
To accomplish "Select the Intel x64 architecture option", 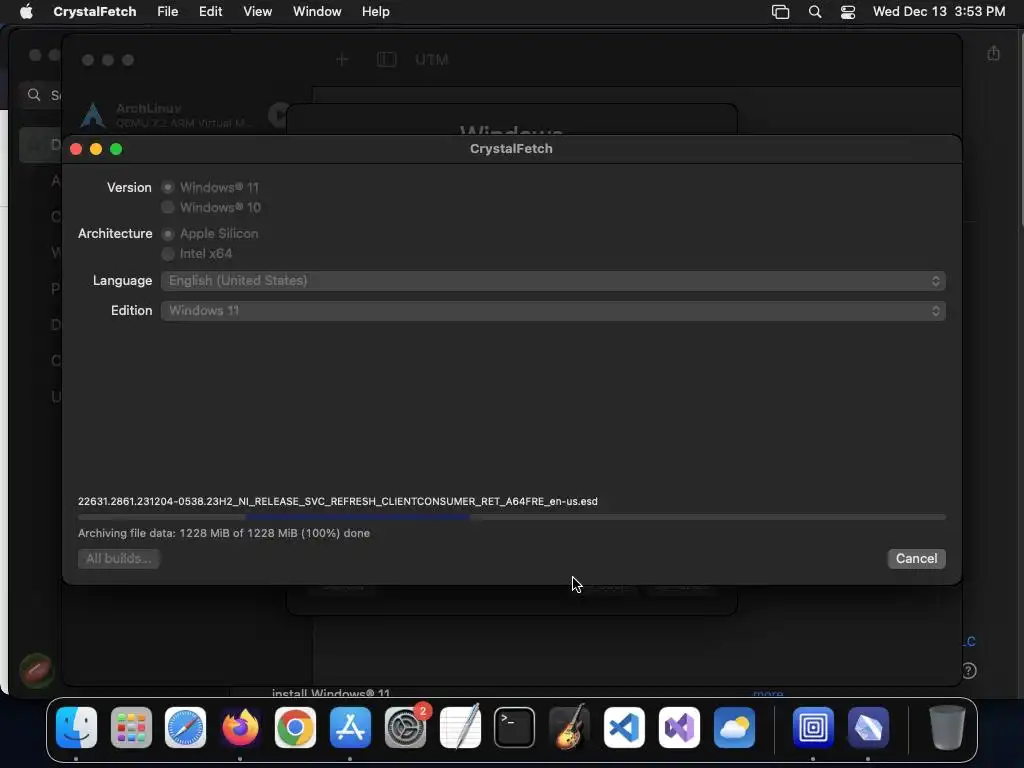I will pyautogui.click(x=168, y=253).
